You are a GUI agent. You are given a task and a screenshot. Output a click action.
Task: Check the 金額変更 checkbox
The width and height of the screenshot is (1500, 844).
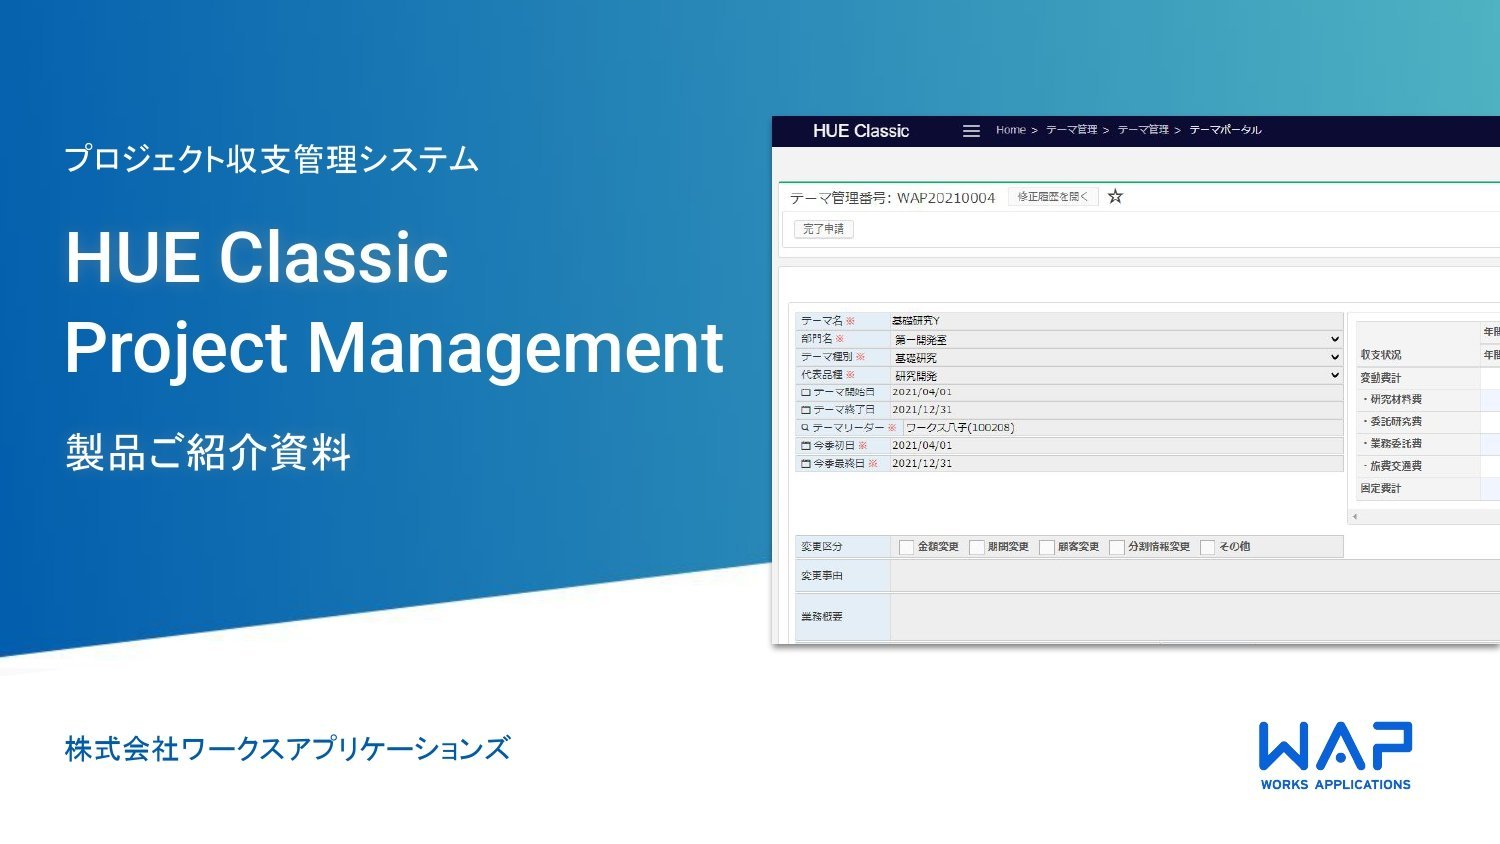906,547
